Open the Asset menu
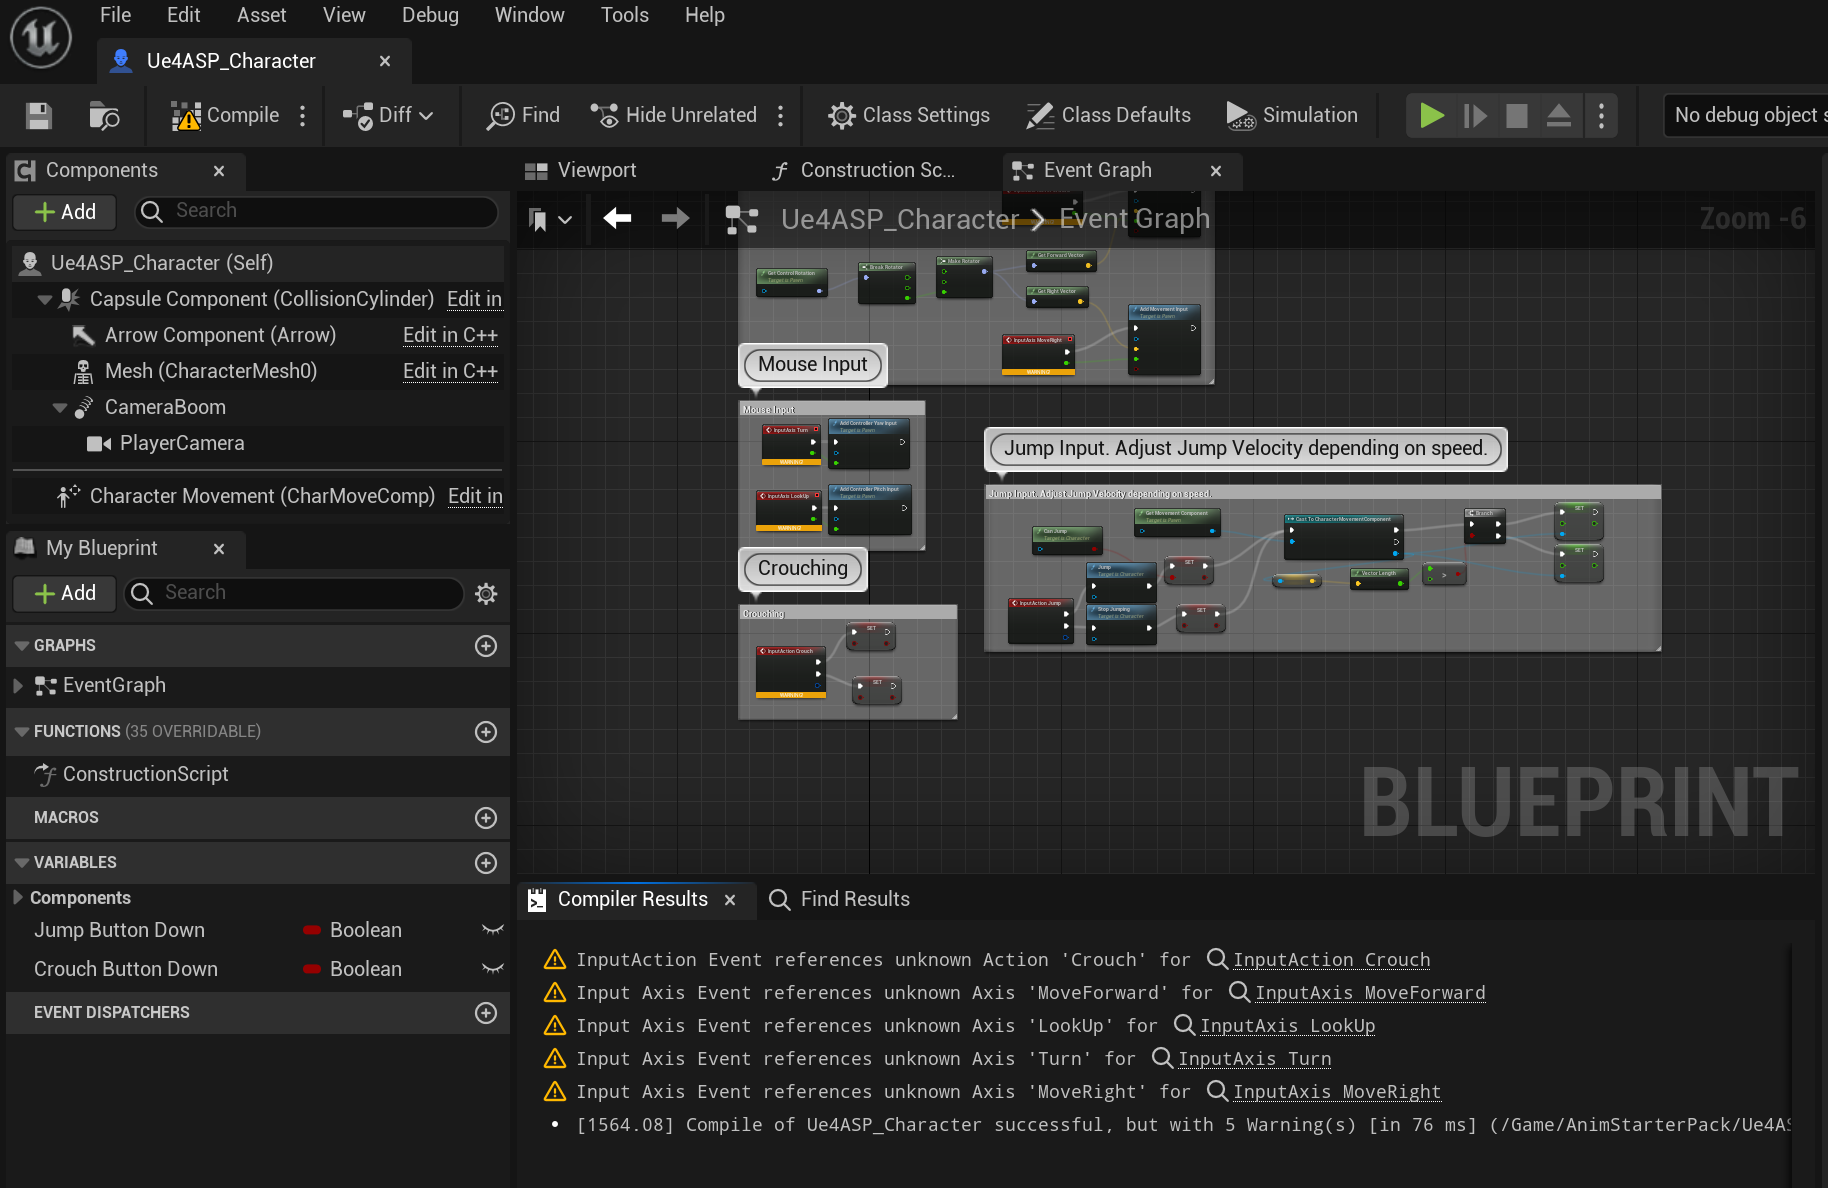The width and height of the screenshot is (1828, 1188). (x=261, y=15)
